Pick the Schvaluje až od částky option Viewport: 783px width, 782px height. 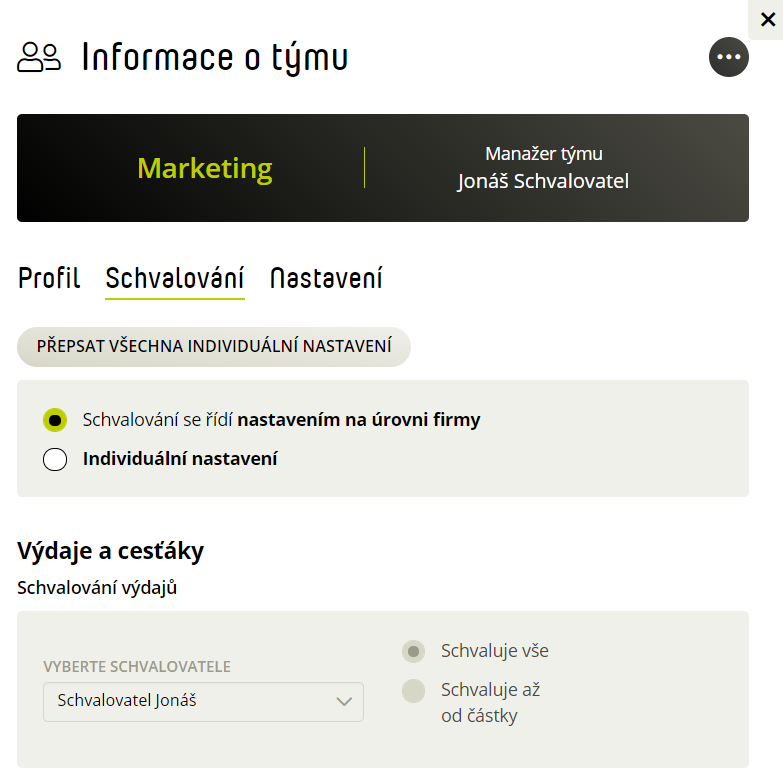(x=413, y=691)
